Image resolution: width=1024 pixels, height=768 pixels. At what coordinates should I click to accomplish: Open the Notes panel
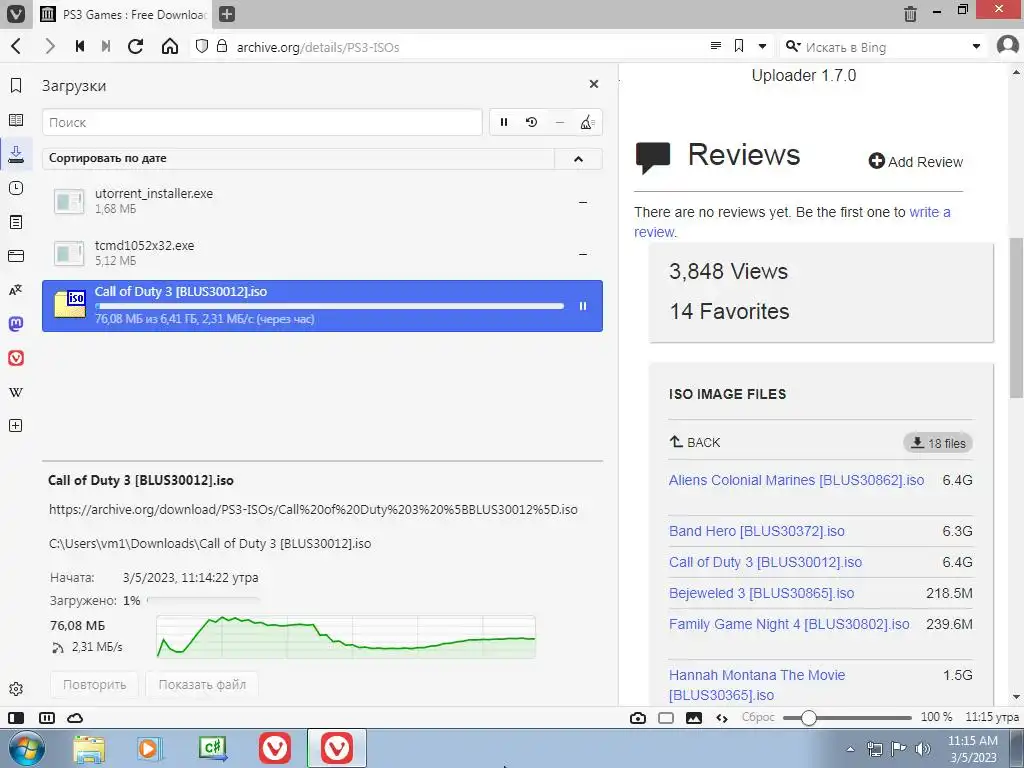(16, 222)
